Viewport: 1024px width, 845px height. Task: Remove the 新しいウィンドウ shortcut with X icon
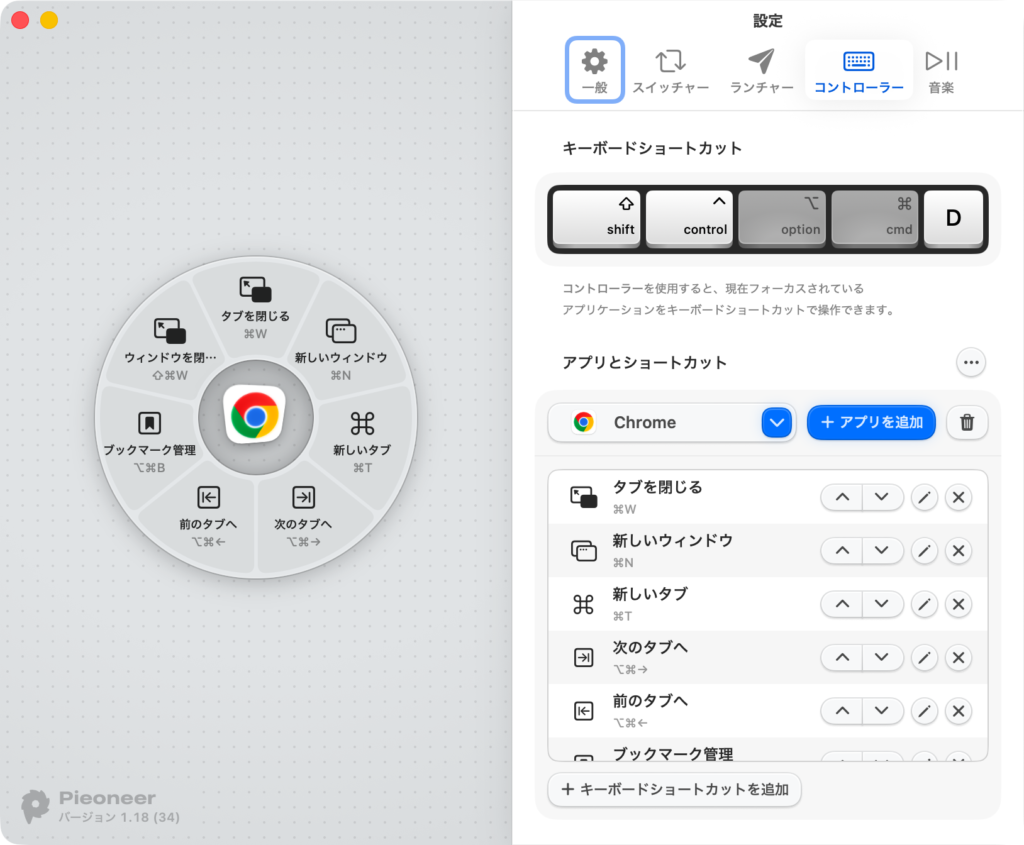click(x=958, y=550)
